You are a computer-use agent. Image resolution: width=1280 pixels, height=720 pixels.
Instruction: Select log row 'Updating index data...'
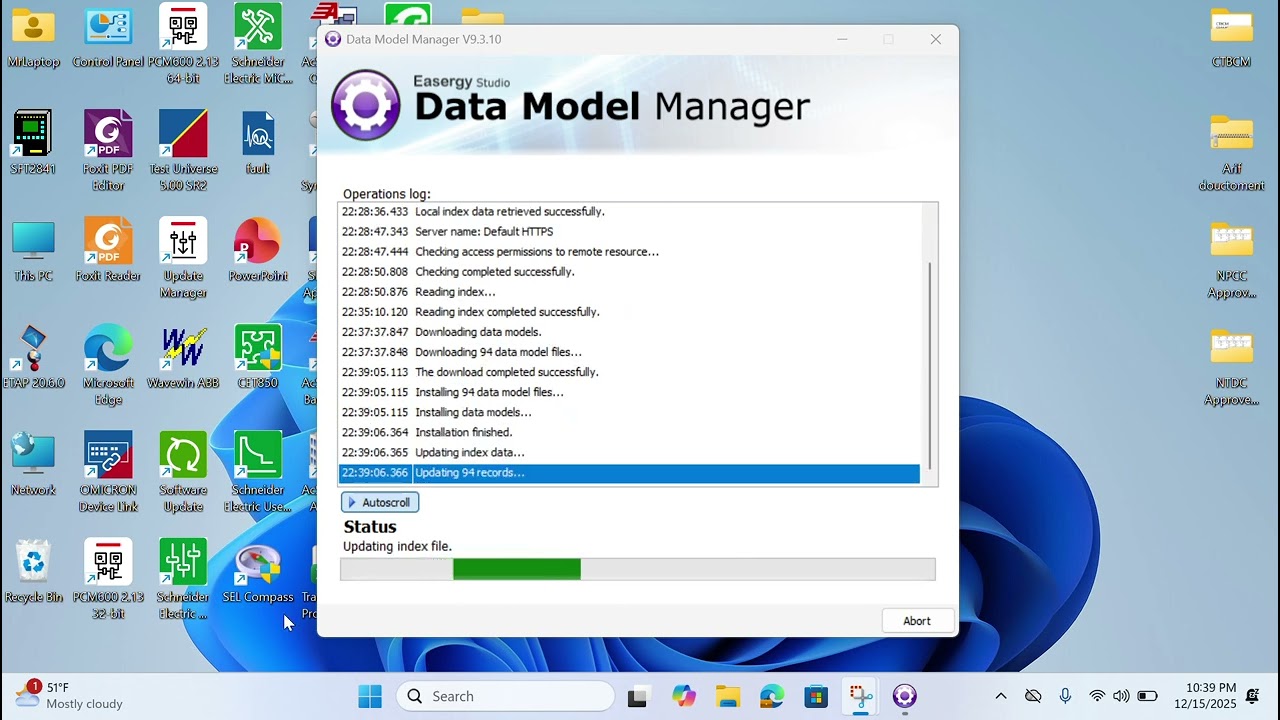click(x=629, y=453)
